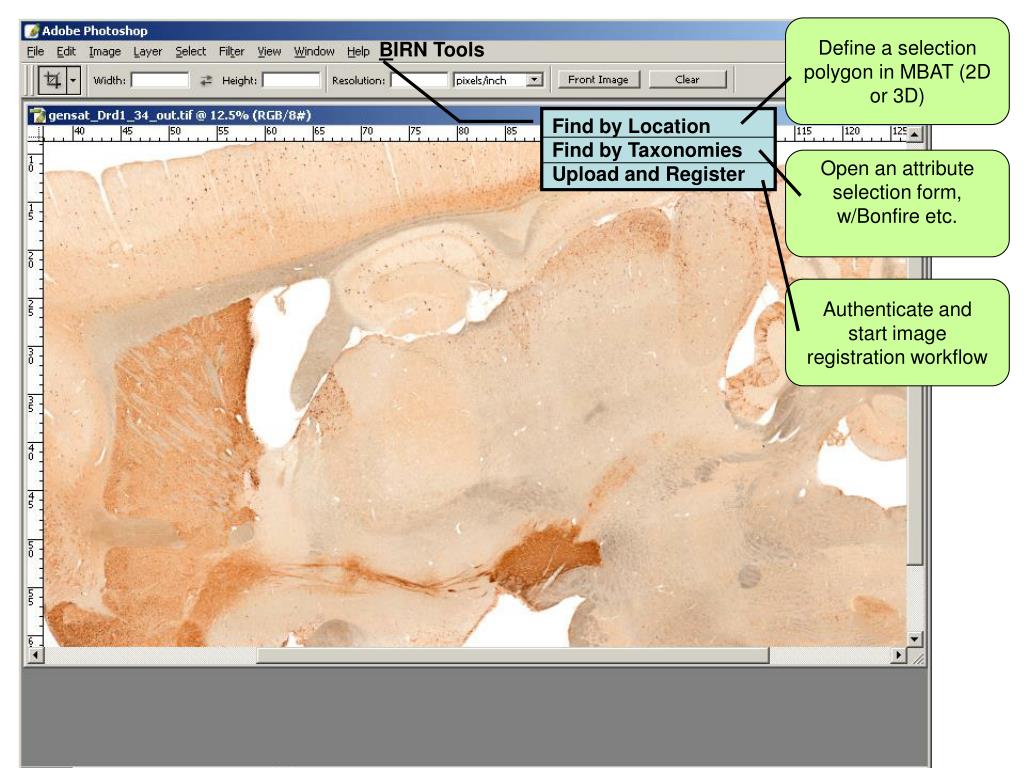Viewport: 1024px width, 768px height.
Task: Click the horizontal scrollbar right arrow
Action: pos(899,654)
